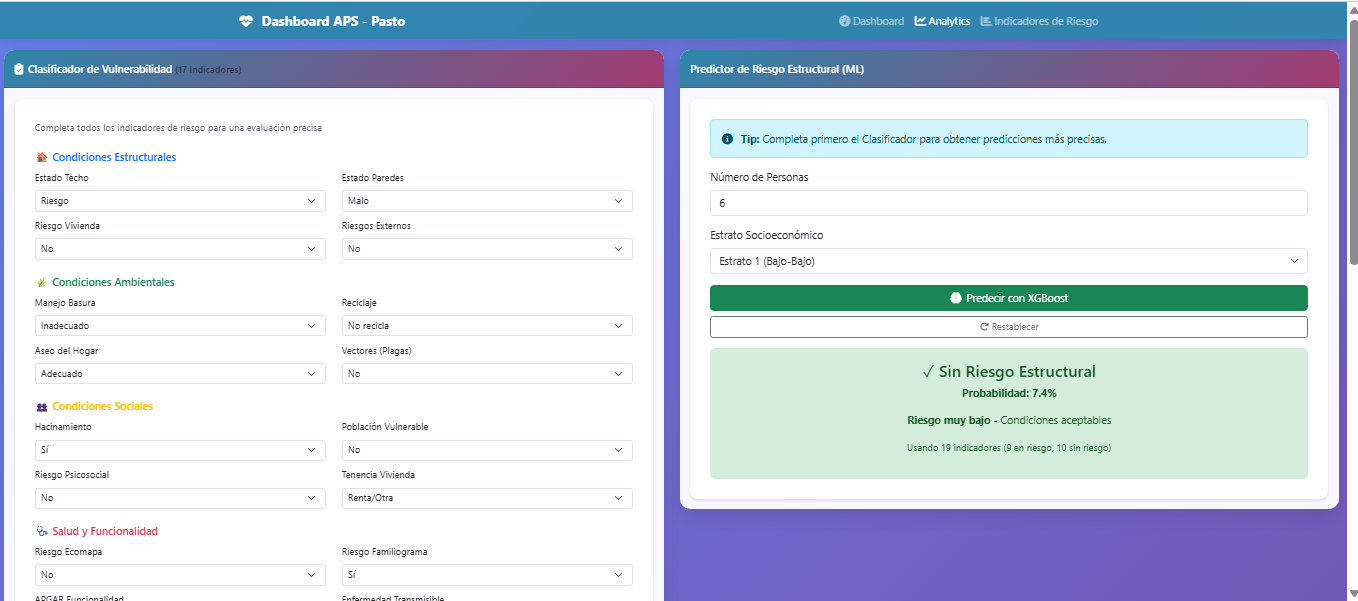
Task: Click the Usando 19 indicadores note
Action: pyautogui.click(x=1009, y=448)
